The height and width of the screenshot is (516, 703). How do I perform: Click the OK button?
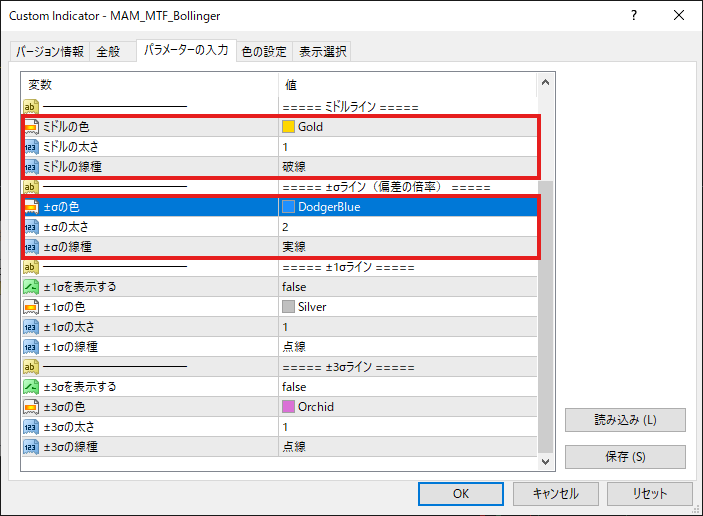tap(461, 494)
